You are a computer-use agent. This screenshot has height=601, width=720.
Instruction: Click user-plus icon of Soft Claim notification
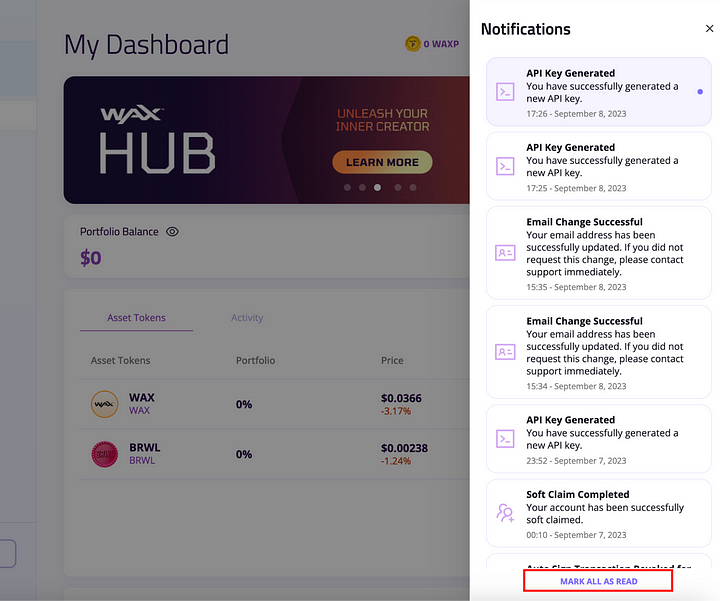tap(505, 513)
